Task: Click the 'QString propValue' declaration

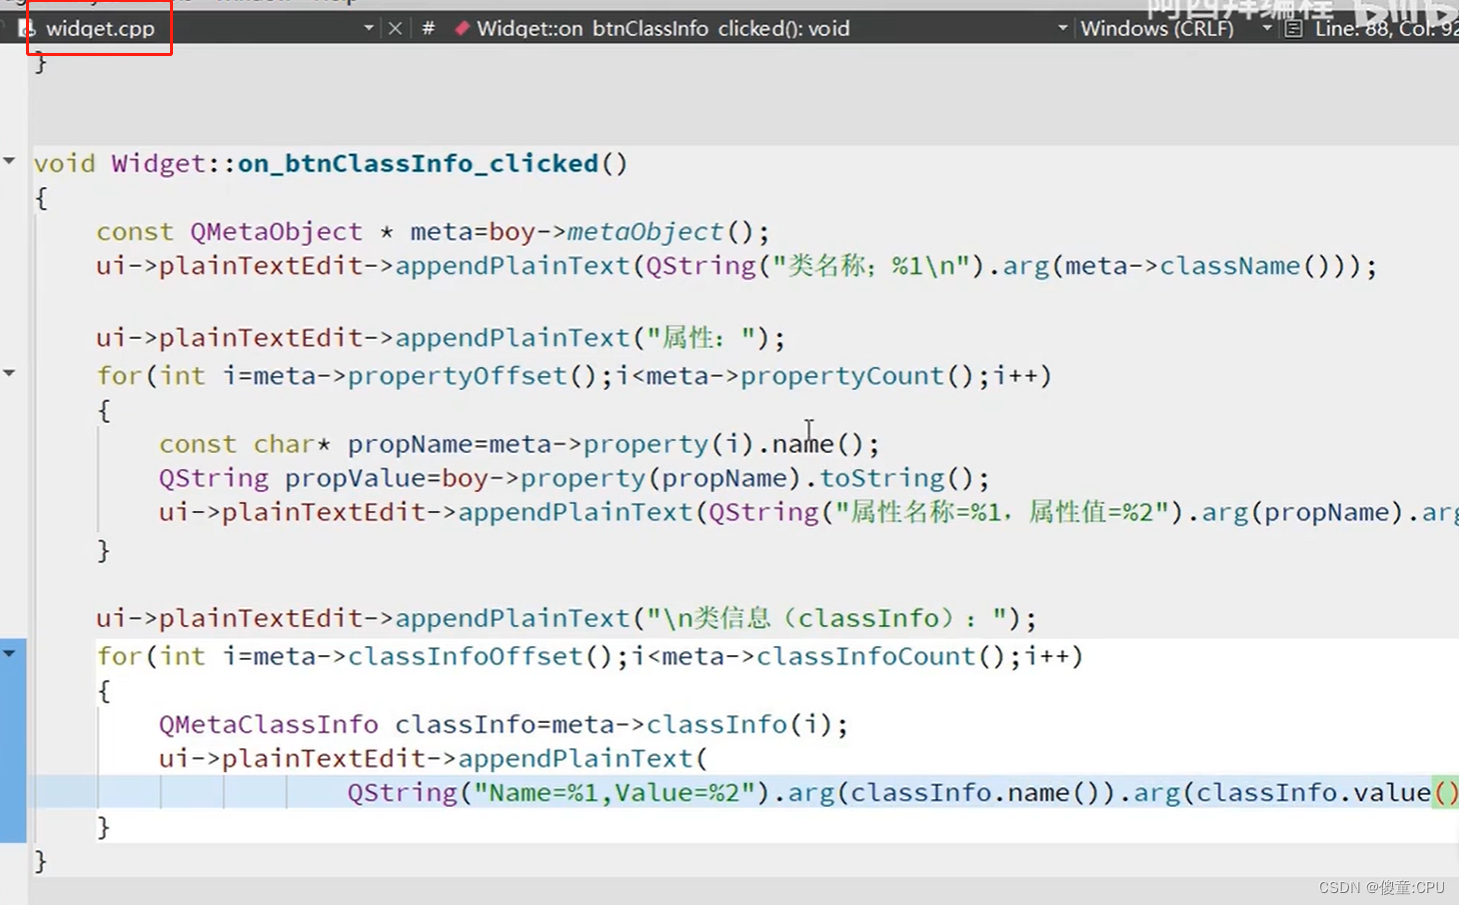Action: 292,478
